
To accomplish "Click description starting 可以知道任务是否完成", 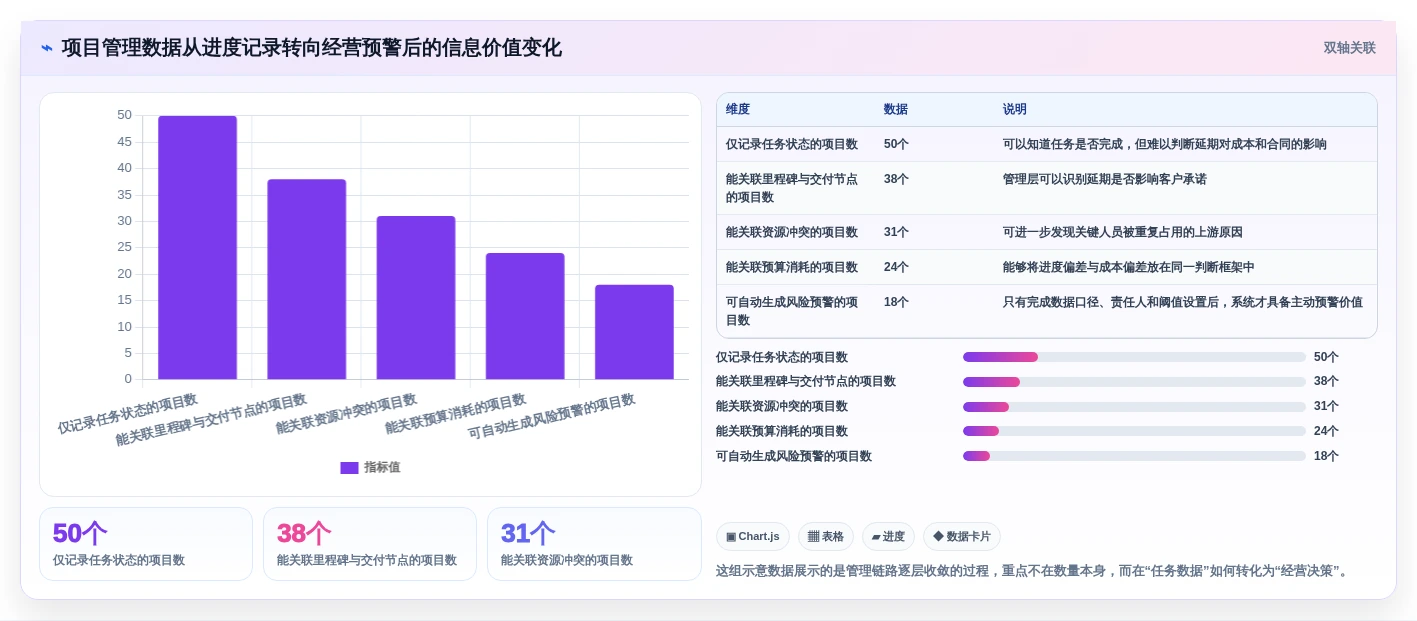I will point(1165,144).
